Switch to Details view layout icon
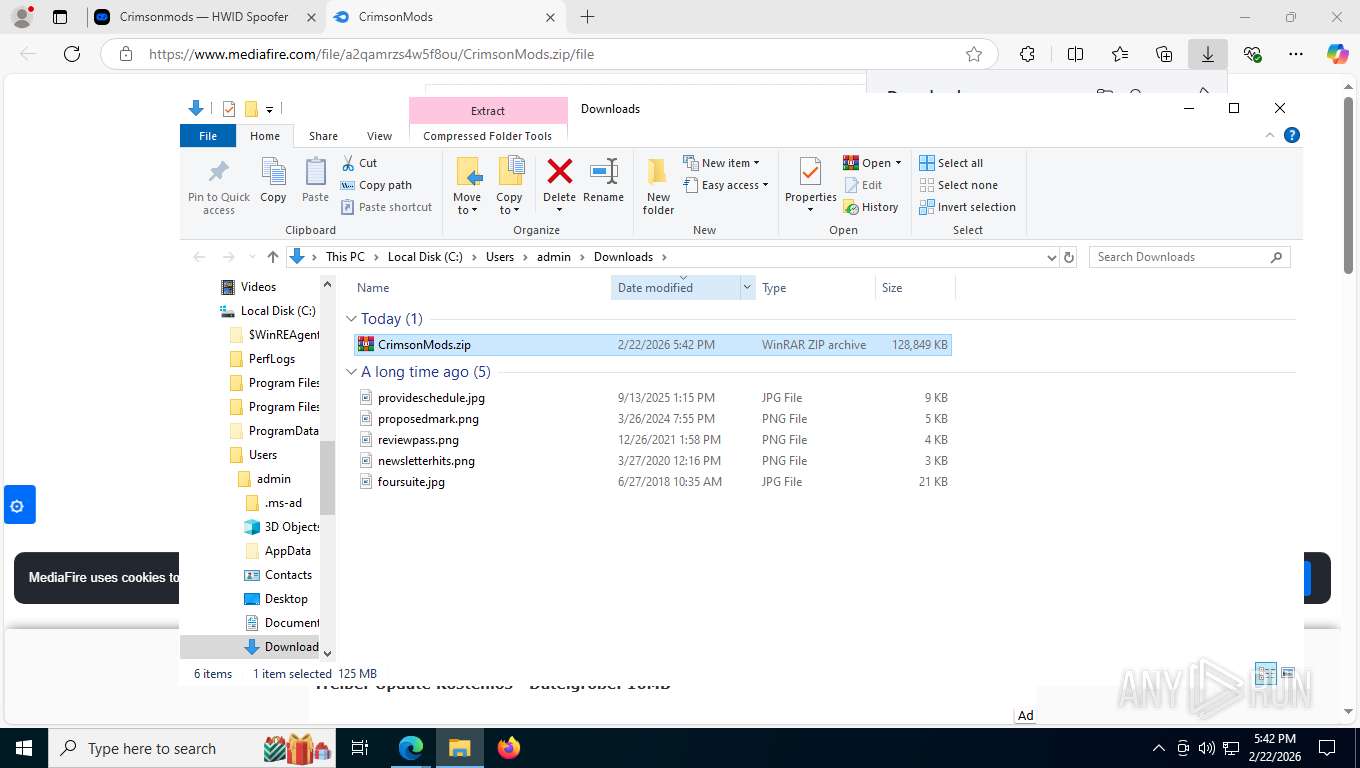This screenshot has height=768, width=1360. click(1266, 673)
